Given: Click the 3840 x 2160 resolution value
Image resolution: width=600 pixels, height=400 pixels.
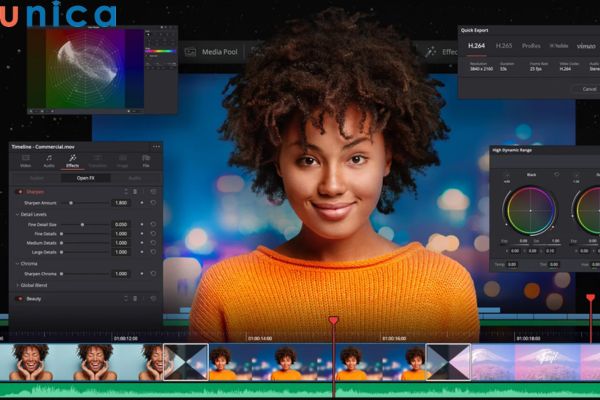Looking at the screenshot, I should (x=481, y=69).
